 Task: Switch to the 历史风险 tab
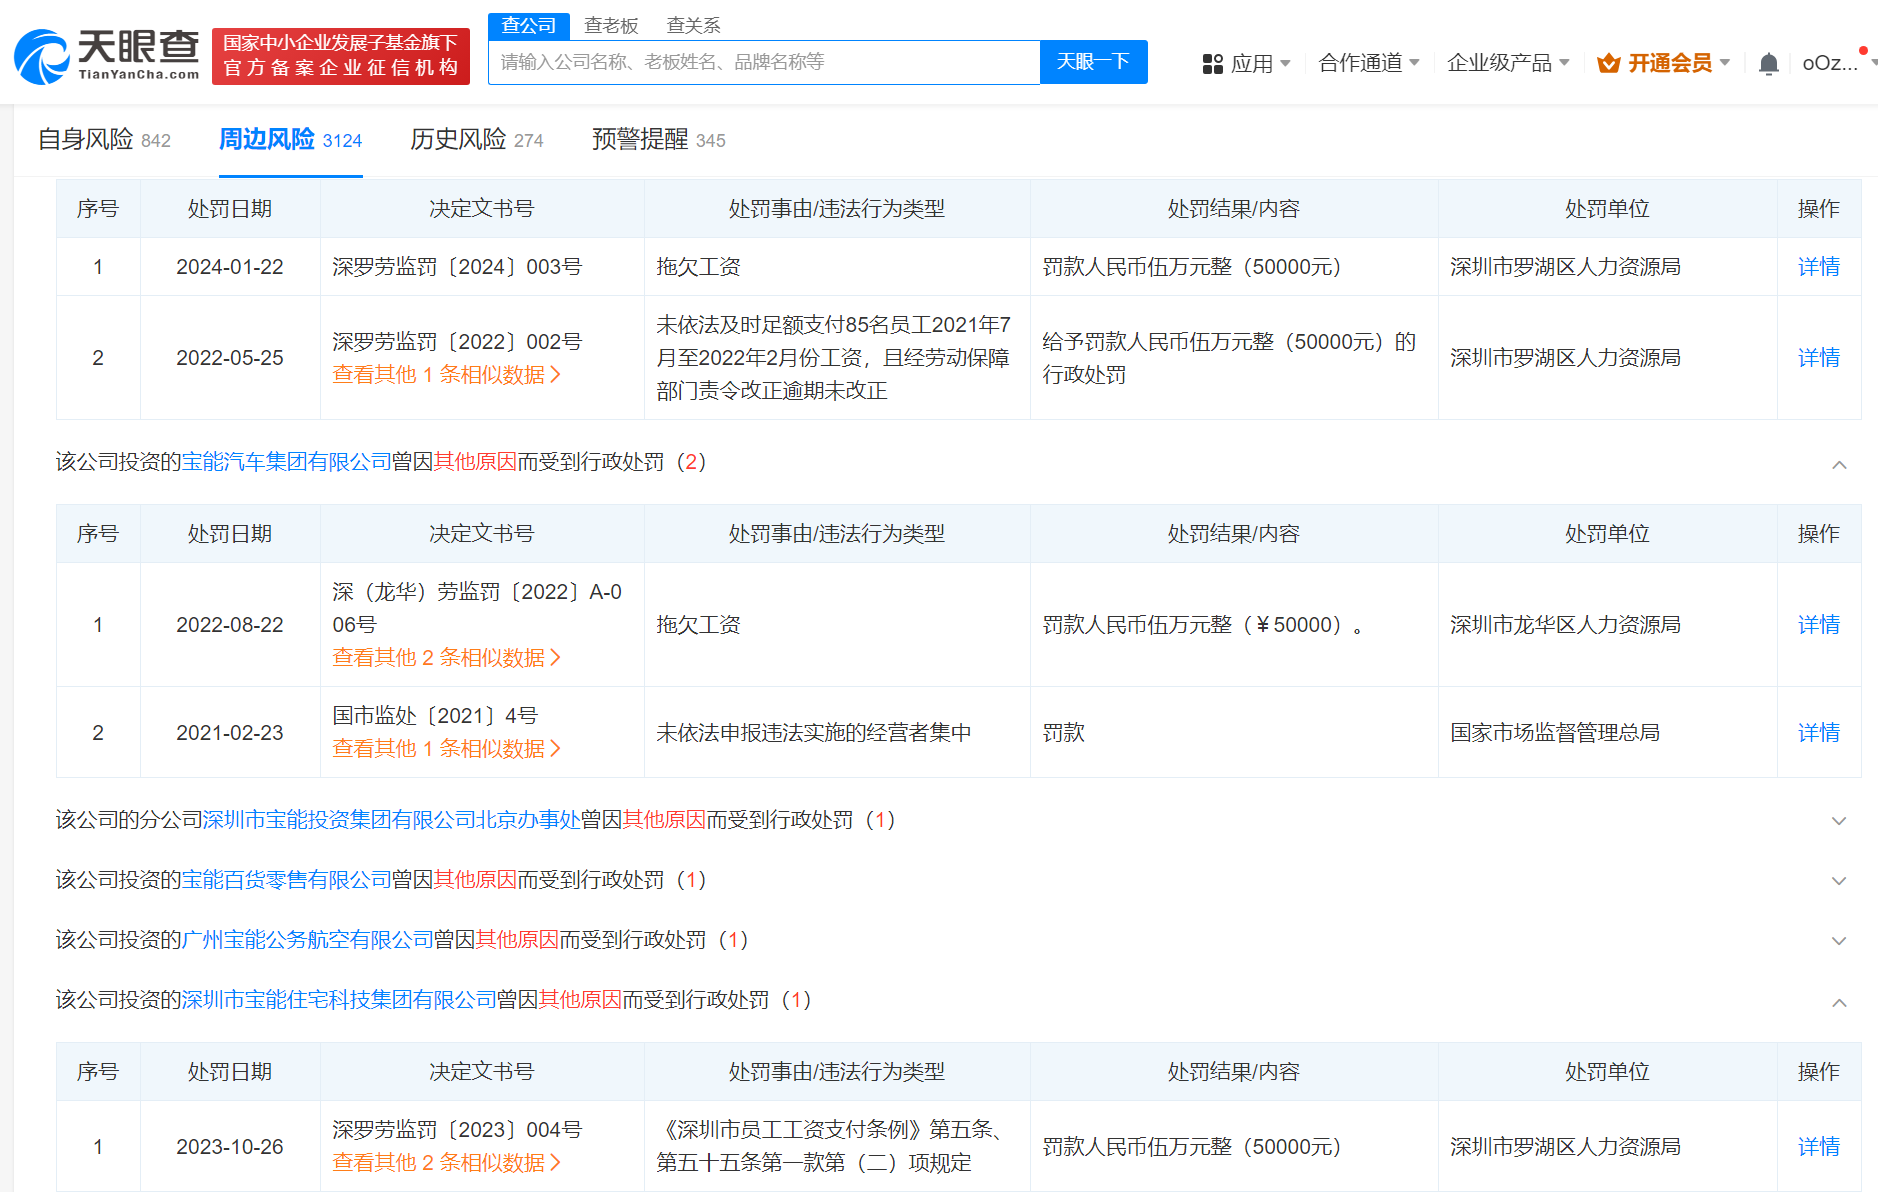pos(476,140)
